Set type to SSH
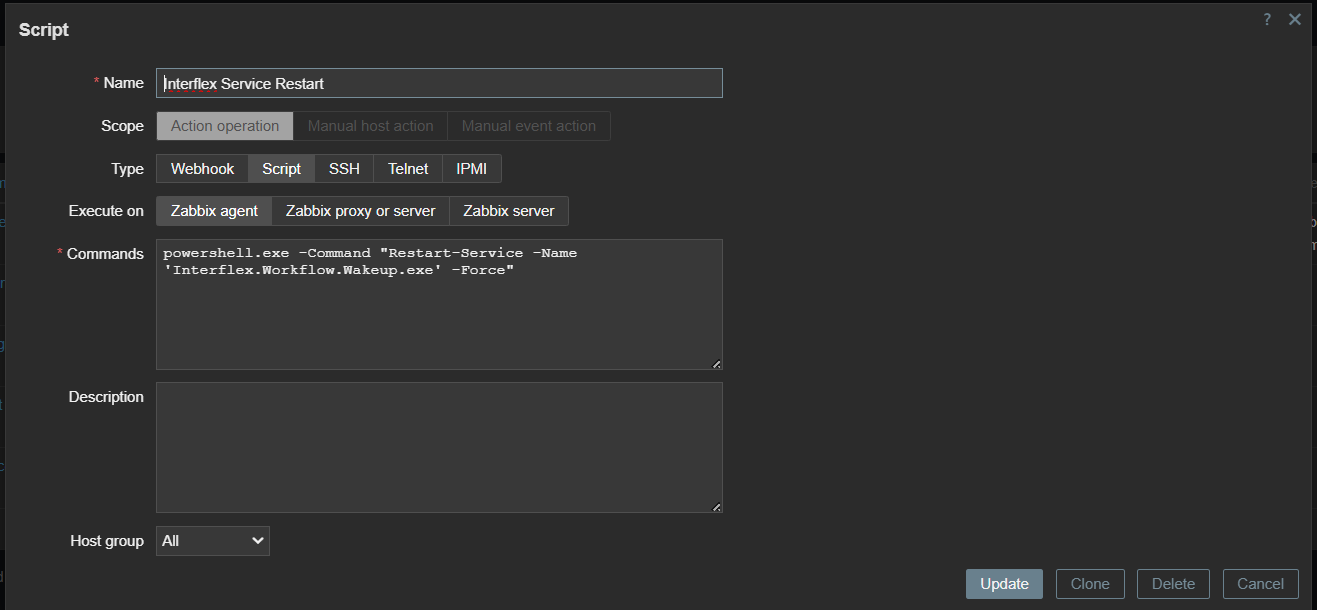The image size is (1317, 610). (344, 169)
